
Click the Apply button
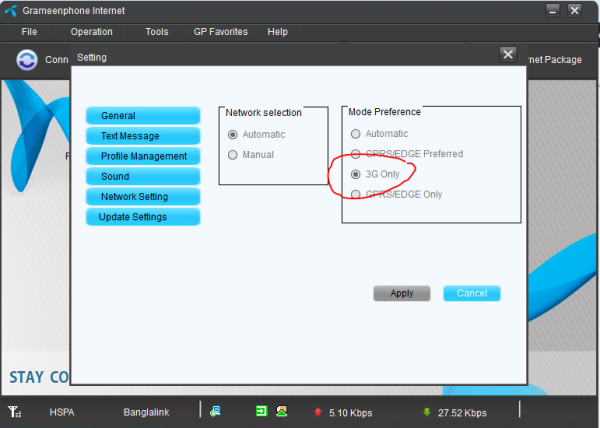402,293
